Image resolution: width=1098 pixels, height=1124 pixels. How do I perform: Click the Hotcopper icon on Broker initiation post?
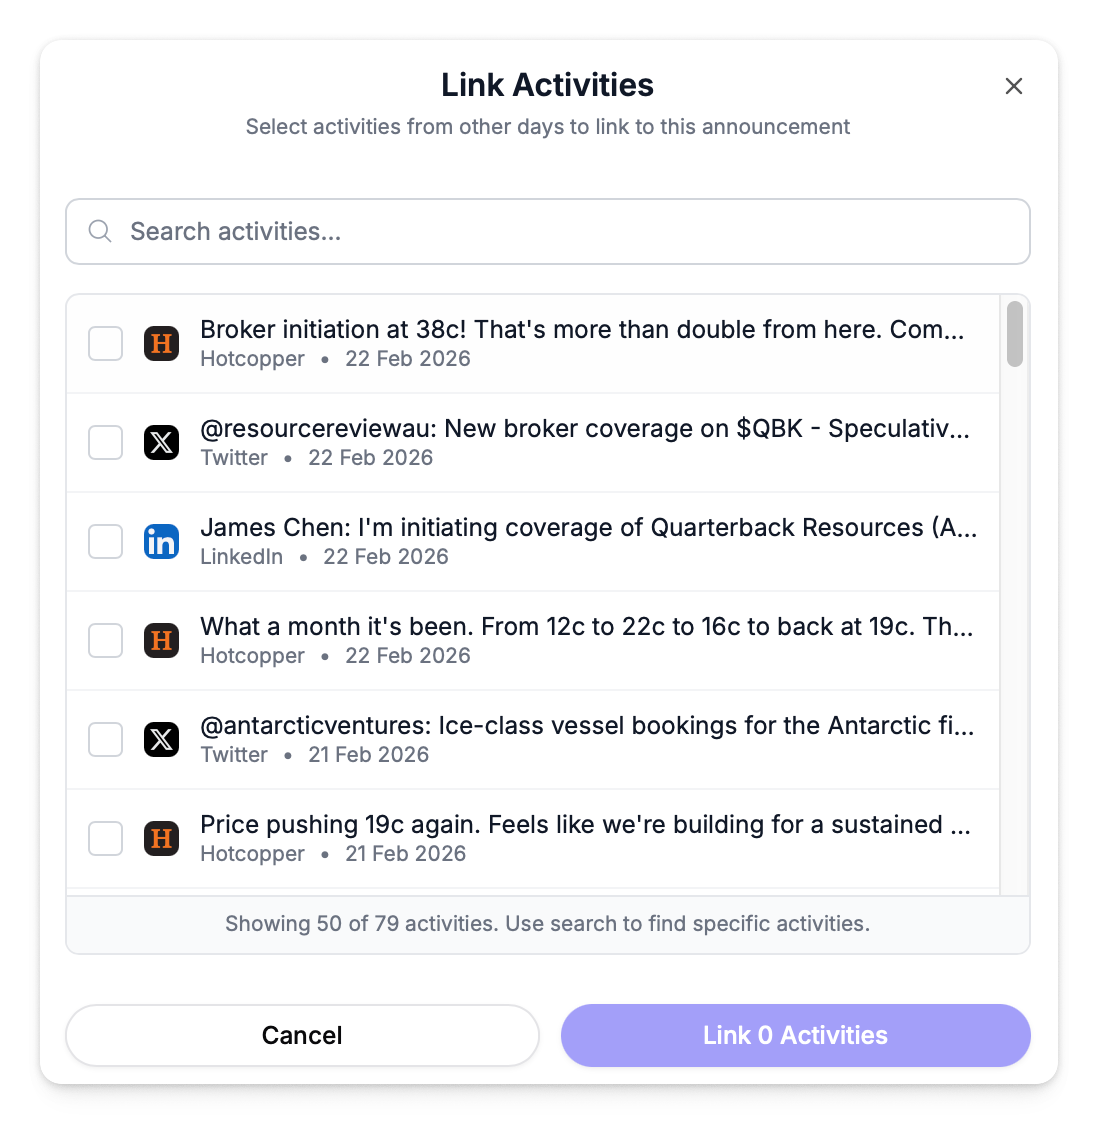[161, 344]
